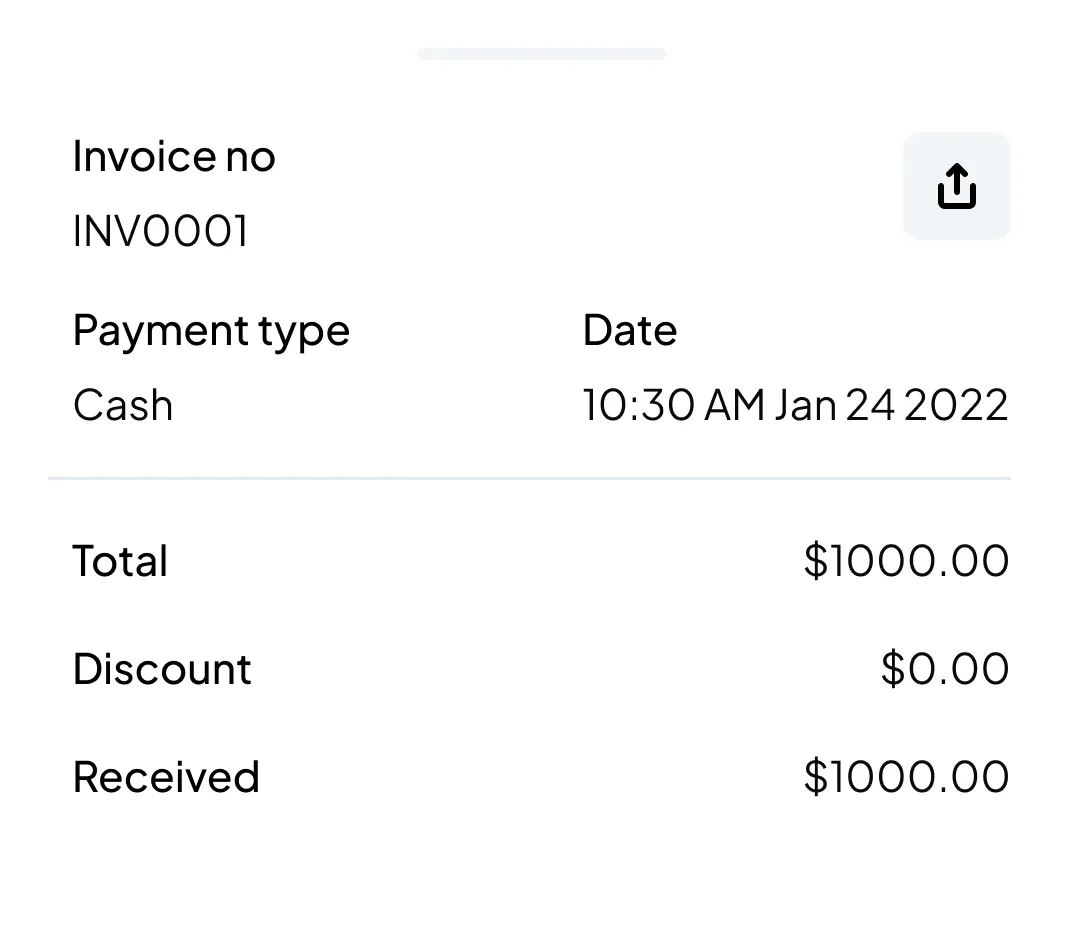Open the Date field
Viewport: 1083px width, 945px height.
tap(630, 330)
